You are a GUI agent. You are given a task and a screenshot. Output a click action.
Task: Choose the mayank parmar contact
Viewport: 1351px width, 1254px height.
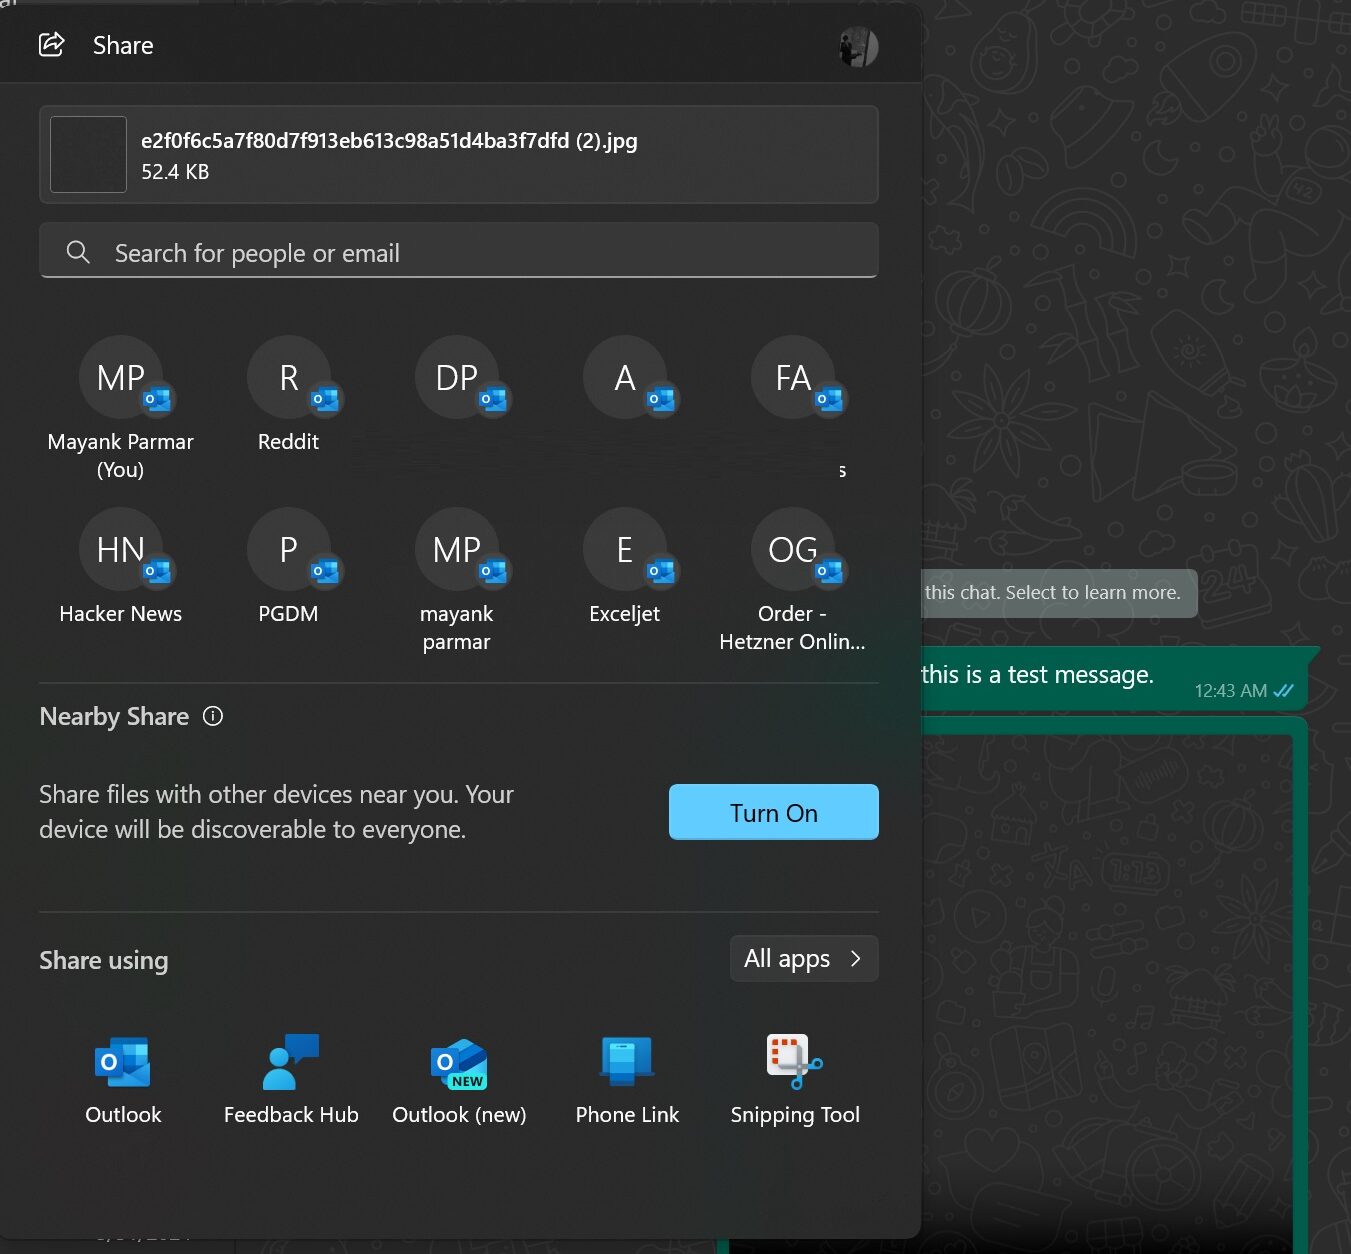tap(457, 581)
